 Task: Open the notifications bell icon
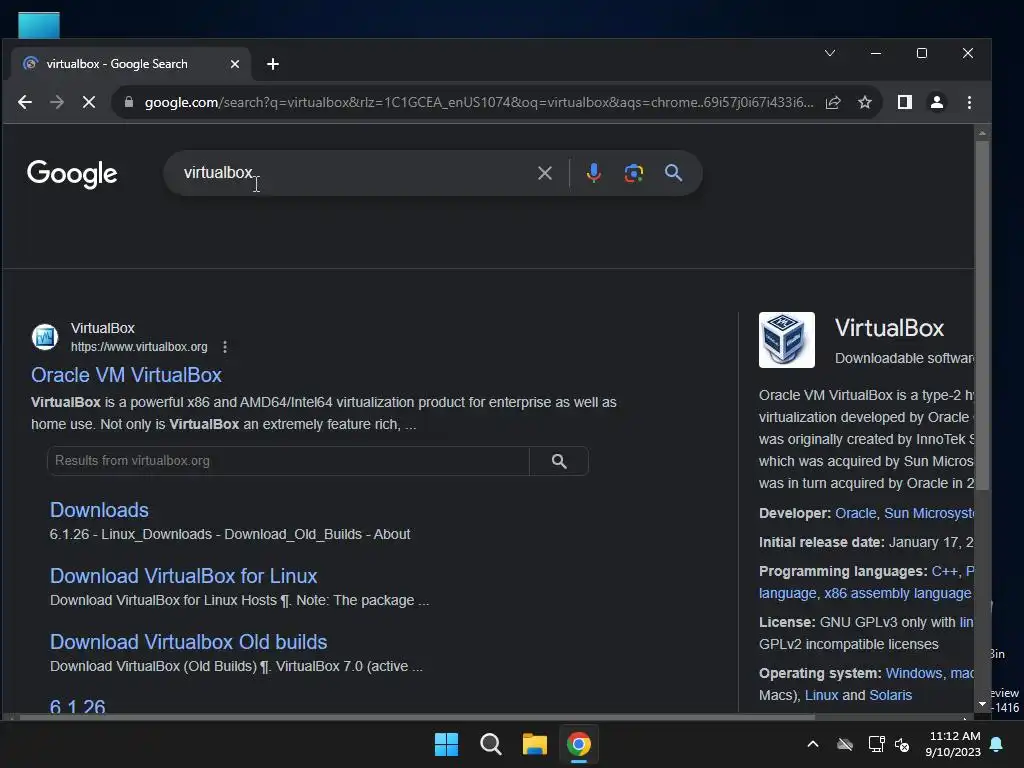click(997, 744)
